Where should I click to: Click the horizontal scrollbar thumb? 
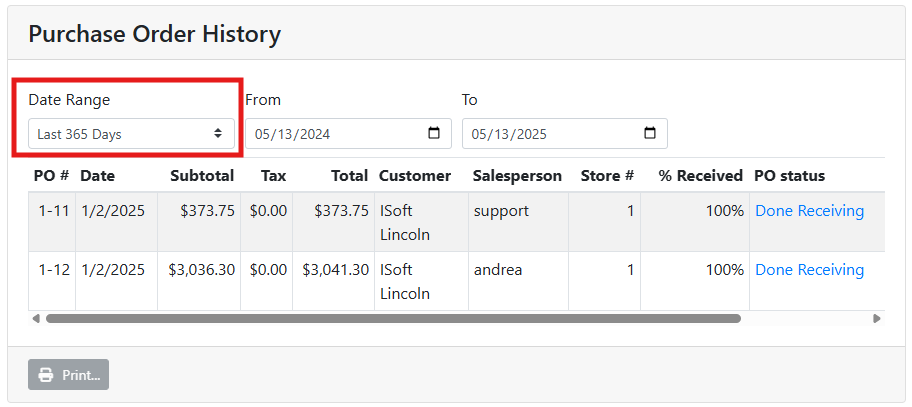tap(392, 319)
